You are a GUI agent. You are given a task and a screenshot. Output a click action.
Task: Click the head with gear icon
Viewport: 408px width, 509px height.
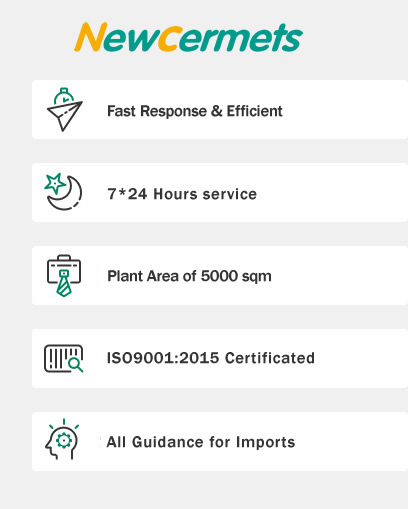pos(62,440)
